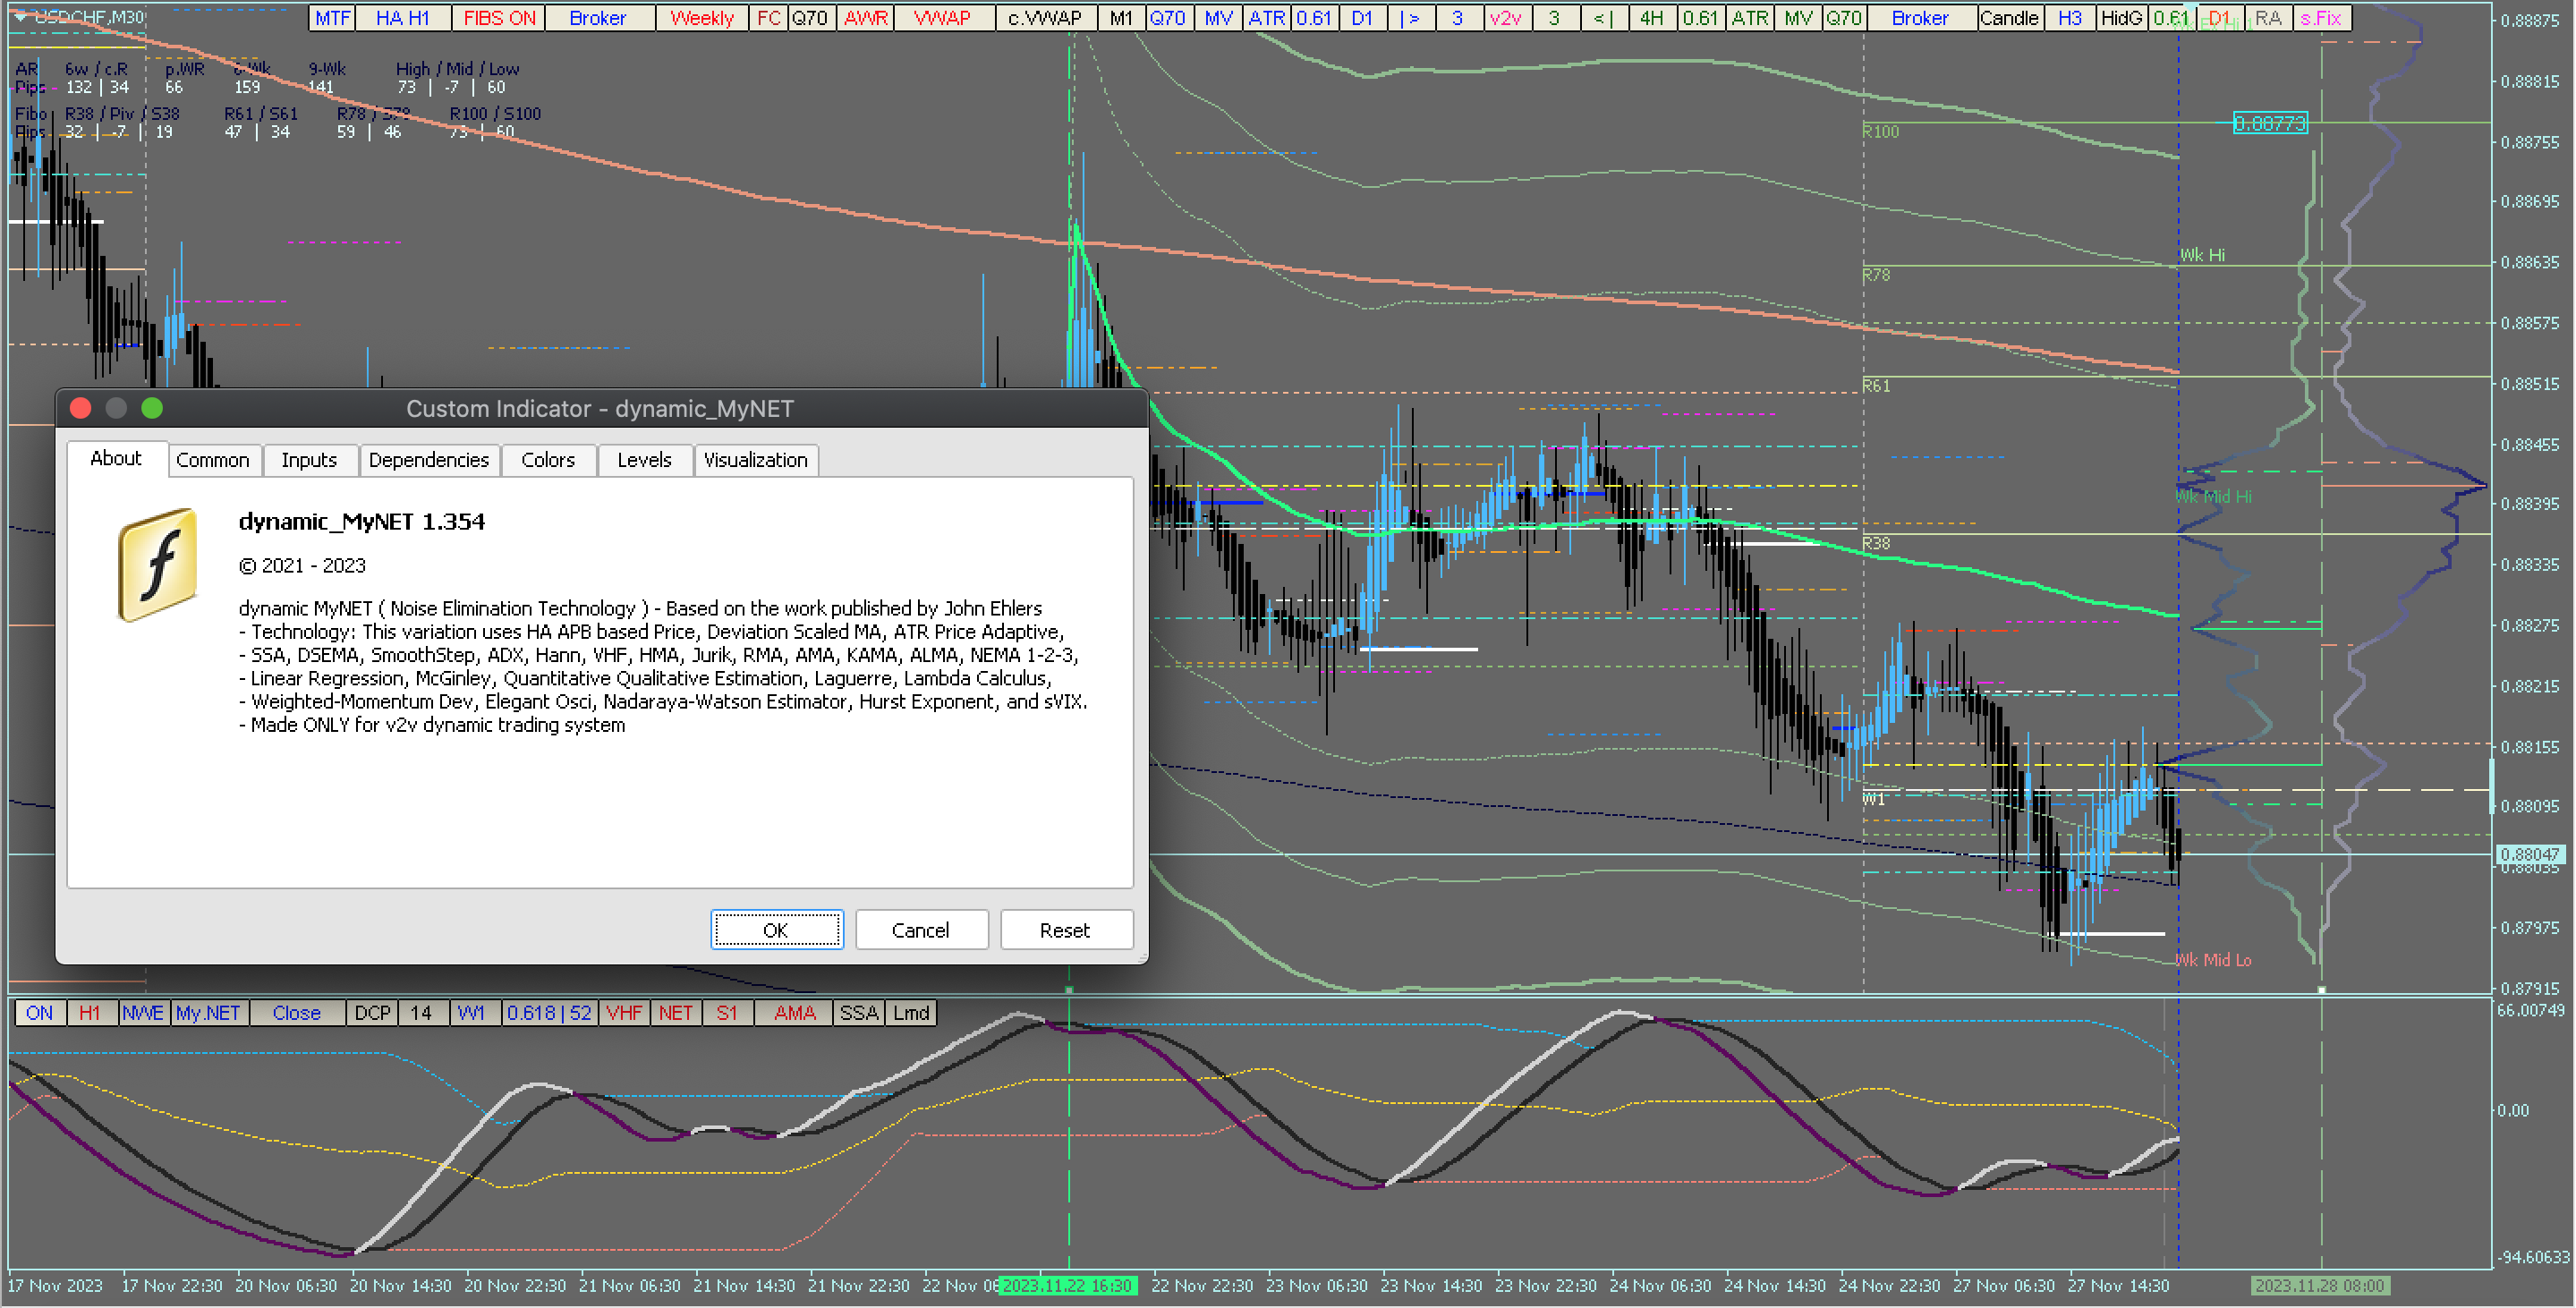2576x1308 pixels.
Task: Click the c.VWAP toolbar button
Action: click(1044, 18)
